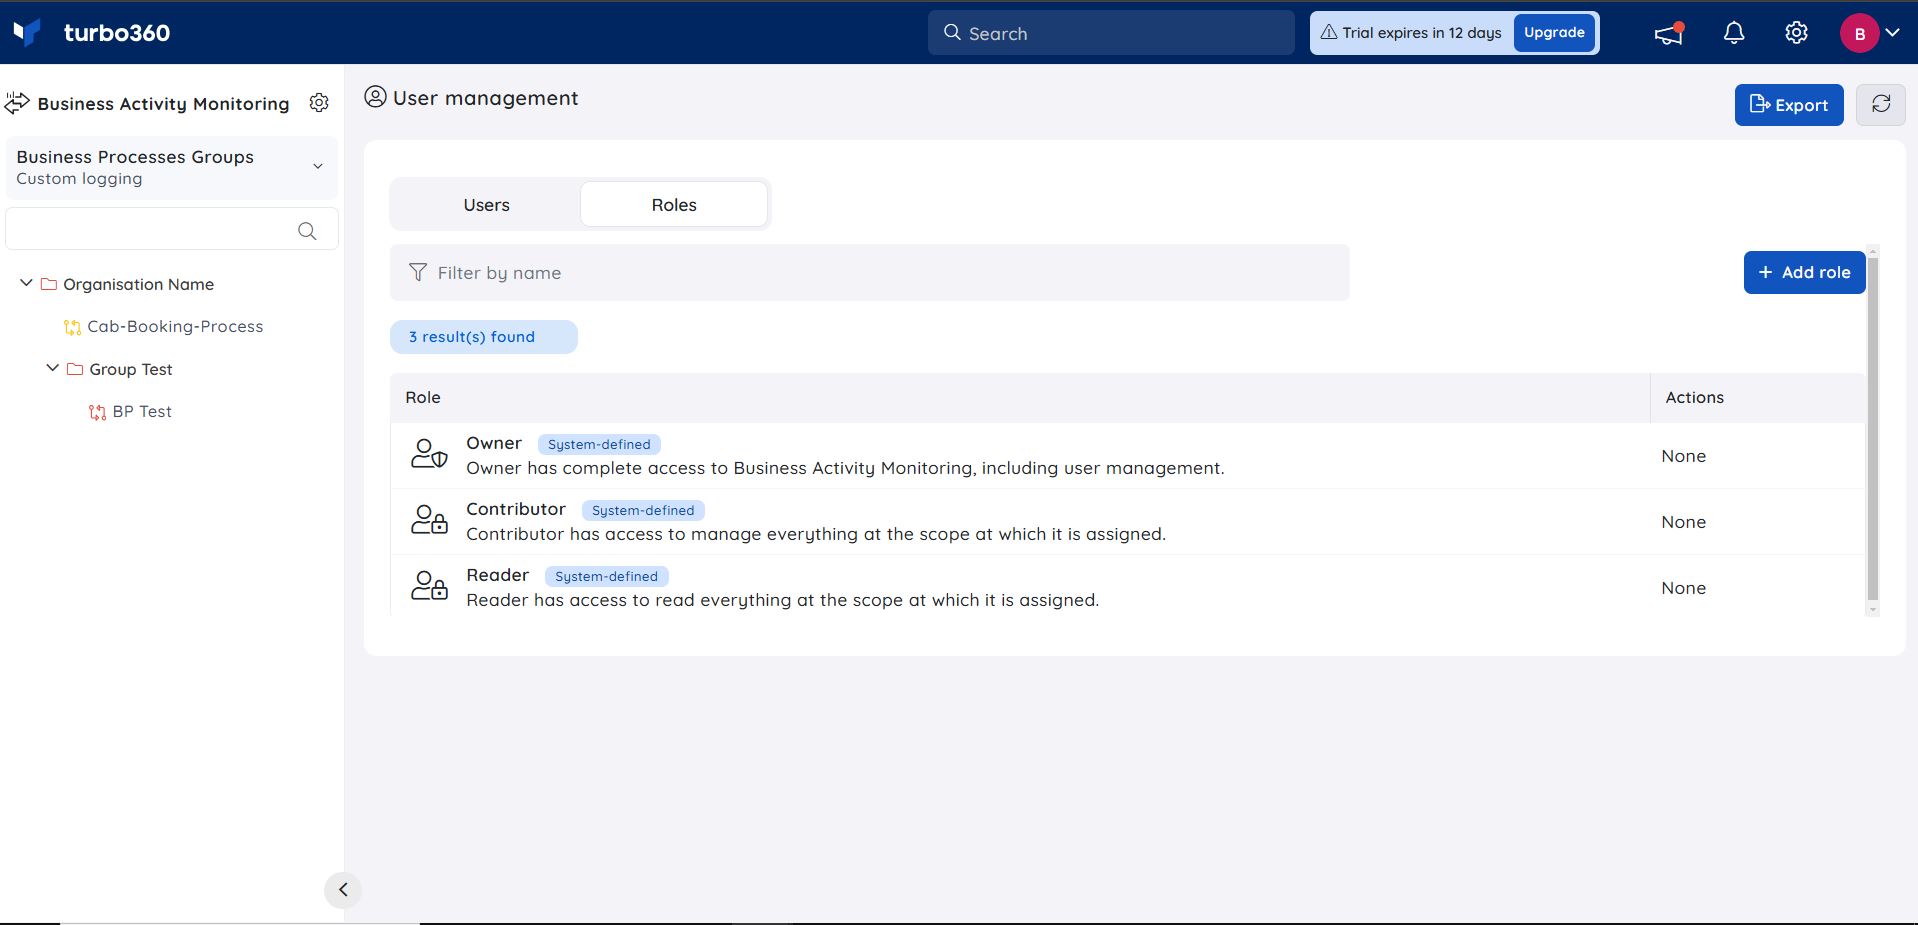Screen dimensions: 1918x925
Task: Click System-defined badge next to Owner
Action: pyautogui.click(x=599, y=444)
